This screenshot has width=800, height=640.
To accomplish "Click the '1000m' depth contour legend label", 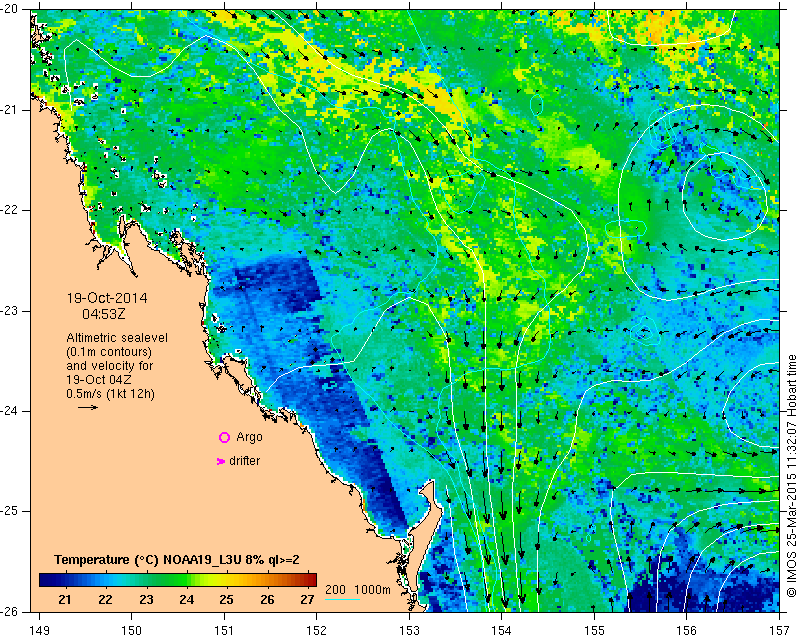I will coord(372,589).
